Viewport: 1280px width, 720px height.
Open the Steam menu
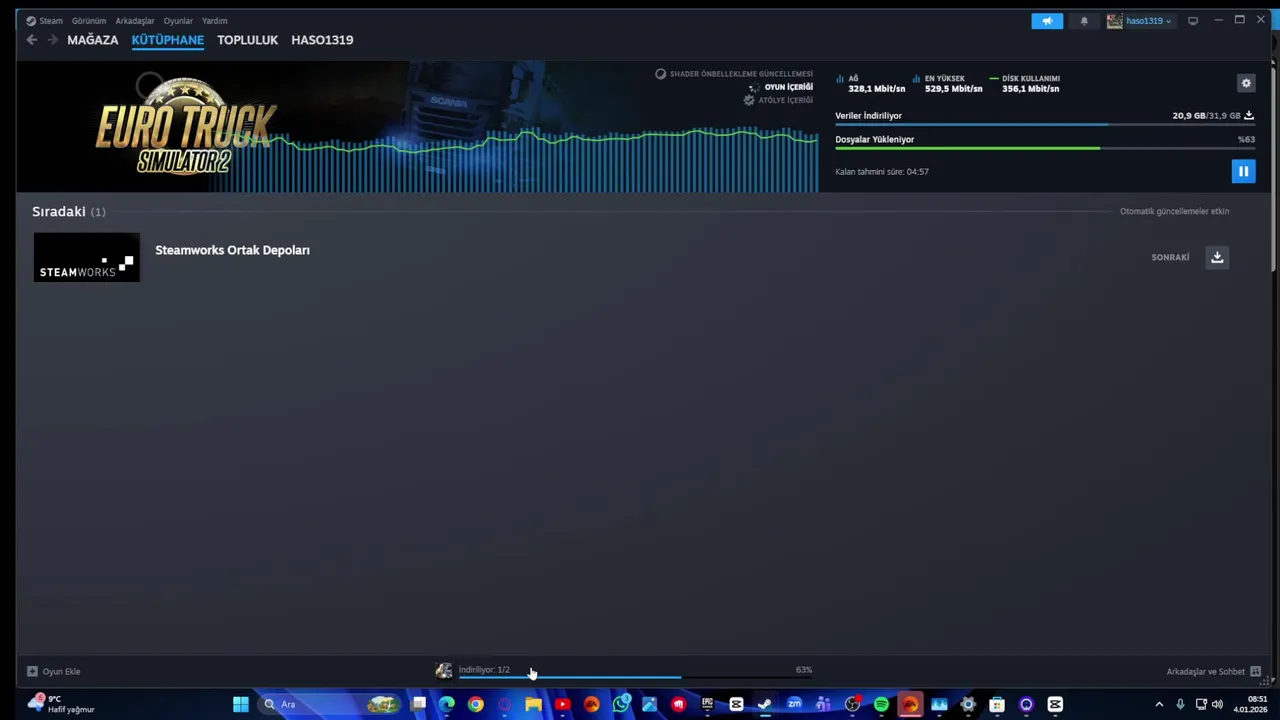coord(44,21)
